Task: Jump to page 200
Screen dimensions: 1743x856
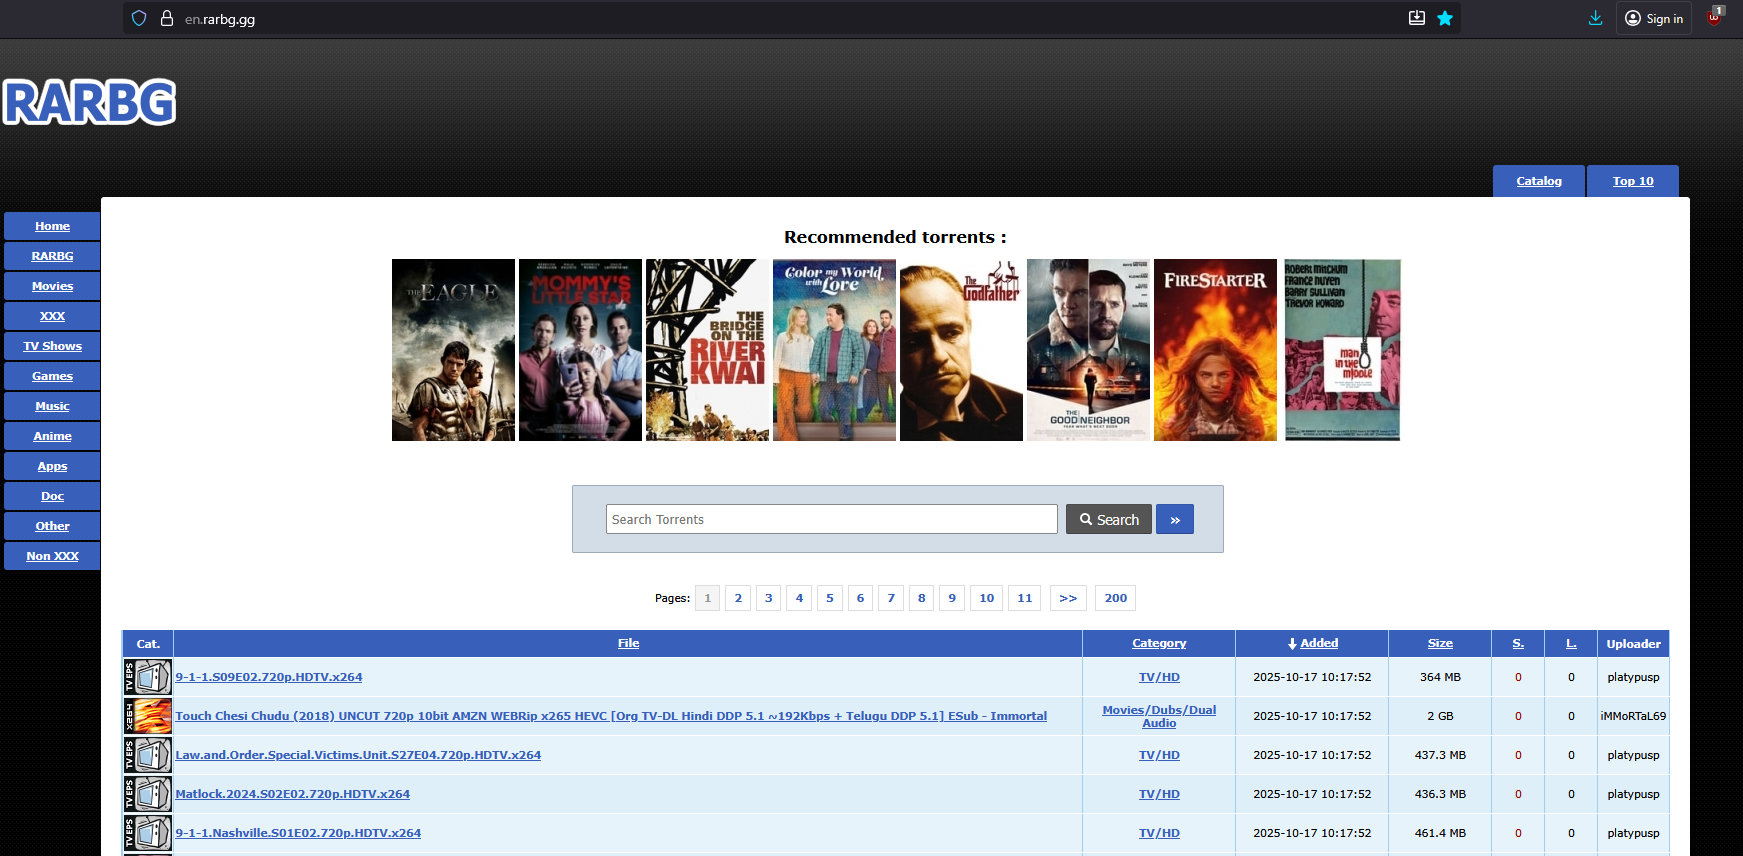Action: click(1115, 598)
